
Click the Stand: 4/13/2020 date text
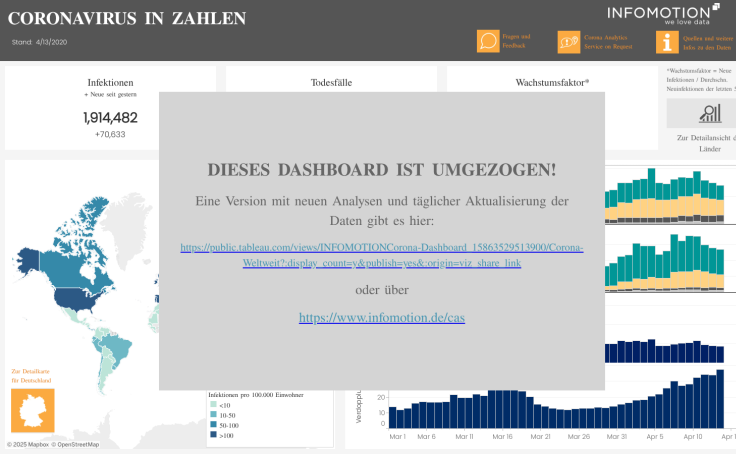39,42
